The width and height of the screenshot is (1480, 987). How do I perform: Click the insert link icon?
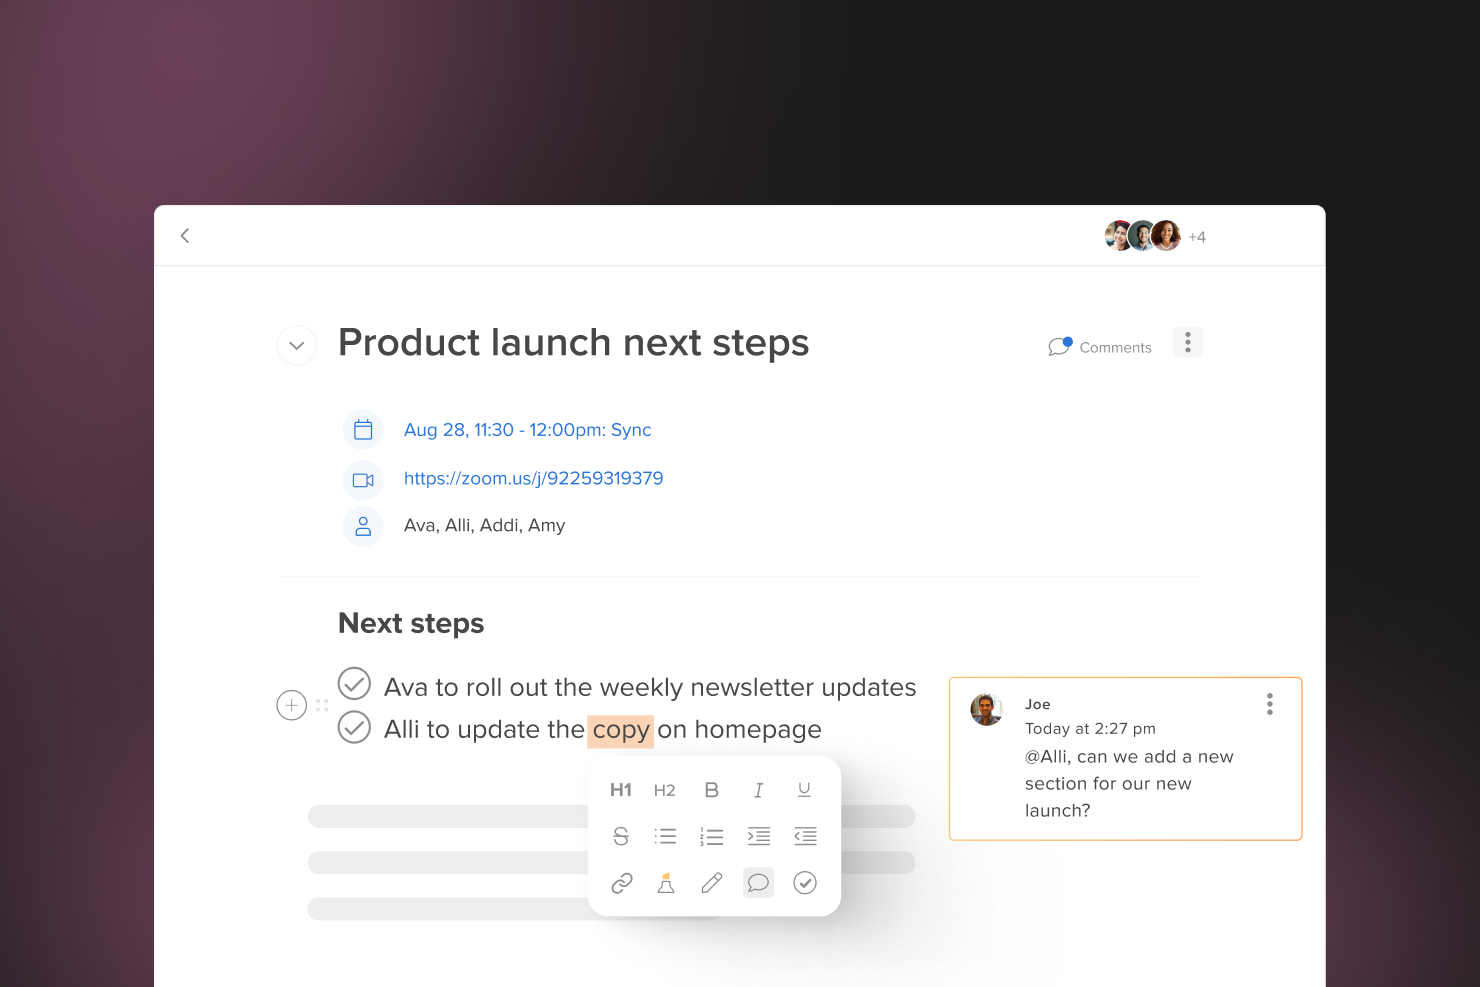pos(622,883)
